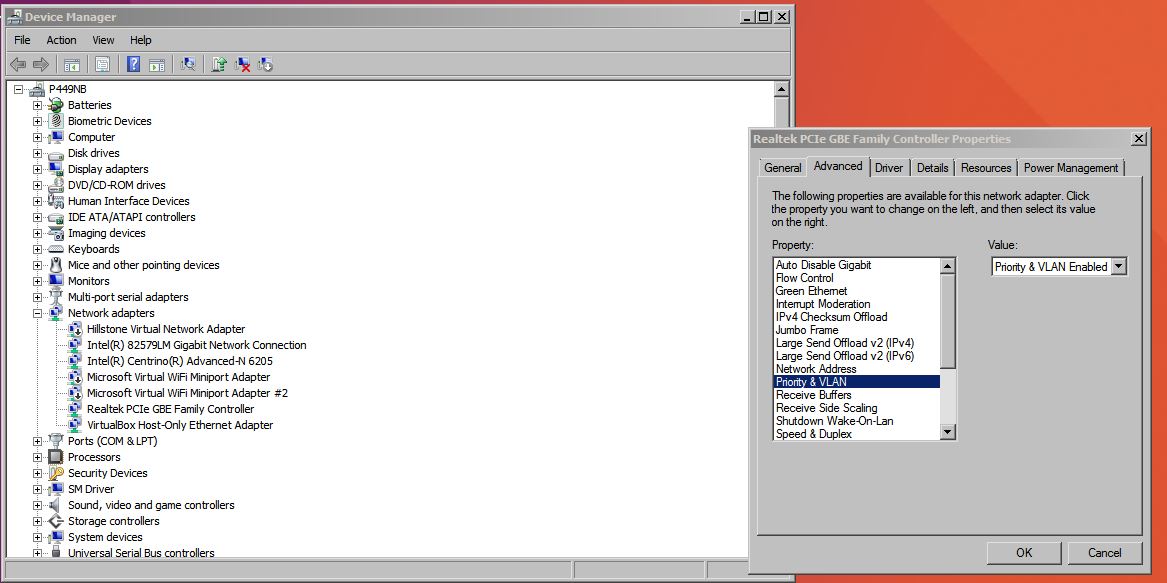The image size is (1167, 583).
Task: Click the Biometric Devices fingerprint icon
Action: coord(56,121)
